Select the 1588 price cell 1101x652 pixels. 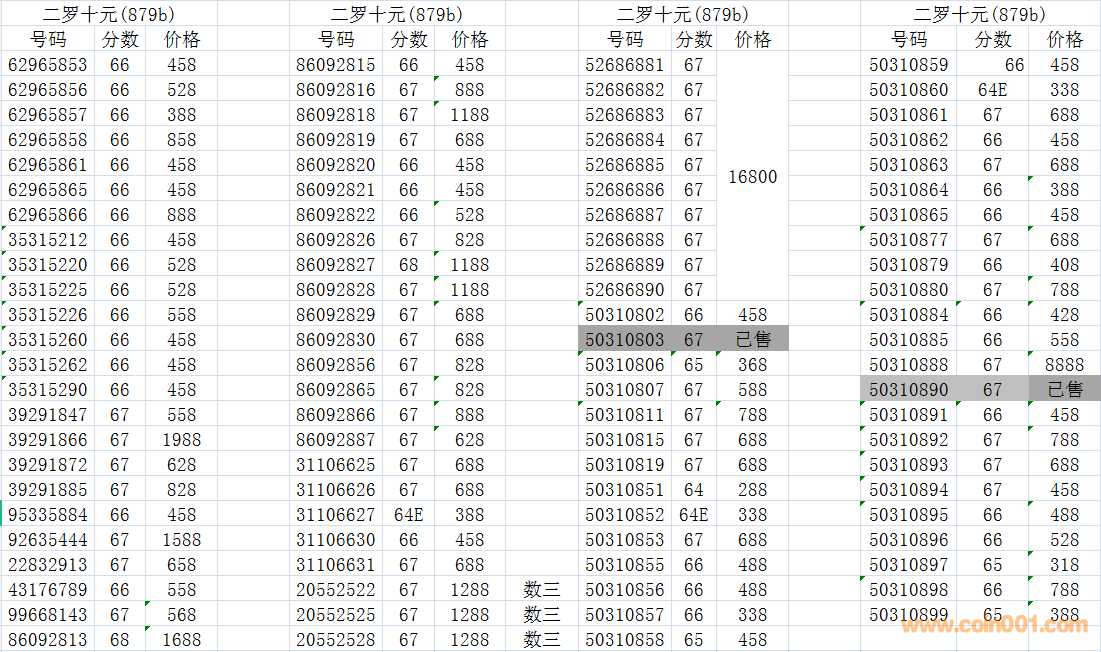[181, 540]
